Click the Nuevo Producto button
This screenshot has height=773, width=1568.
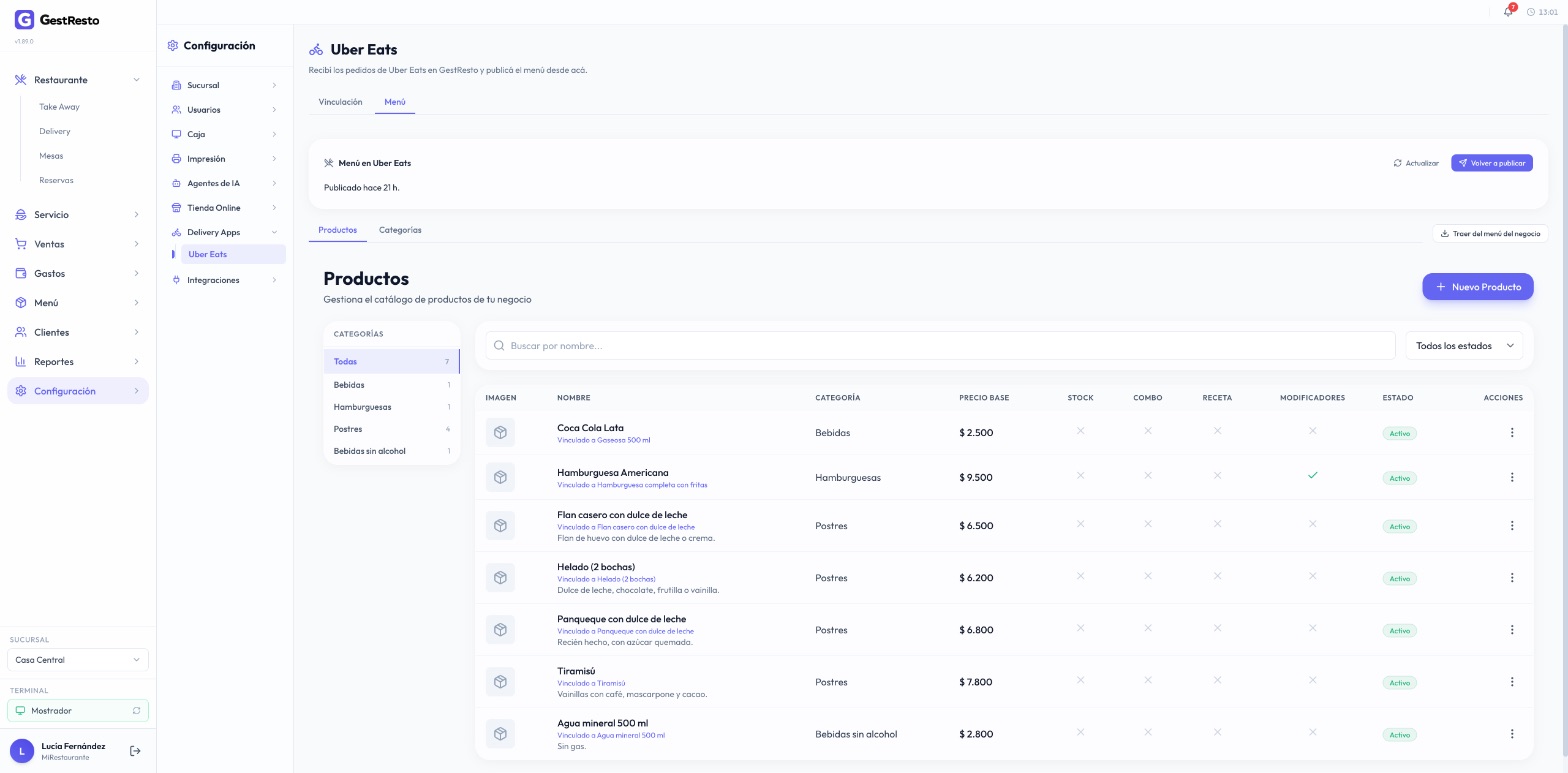click(1478, 287)
